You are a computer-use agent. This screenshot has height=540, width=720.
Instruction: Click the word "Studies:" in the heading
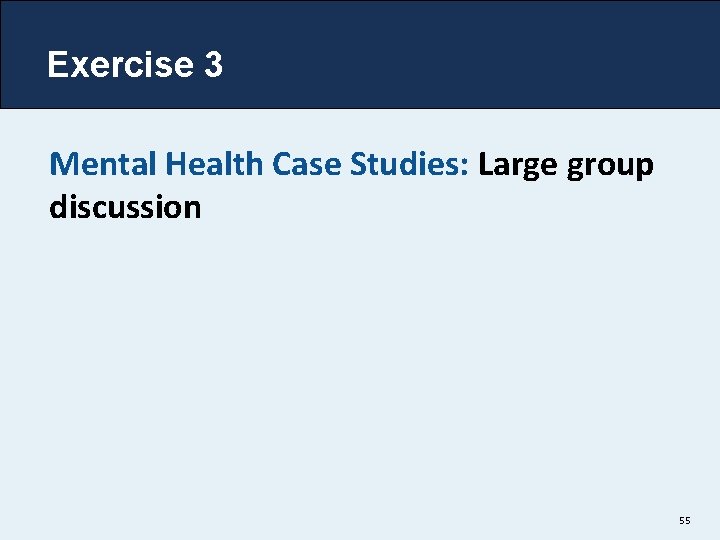coord(409,164)
